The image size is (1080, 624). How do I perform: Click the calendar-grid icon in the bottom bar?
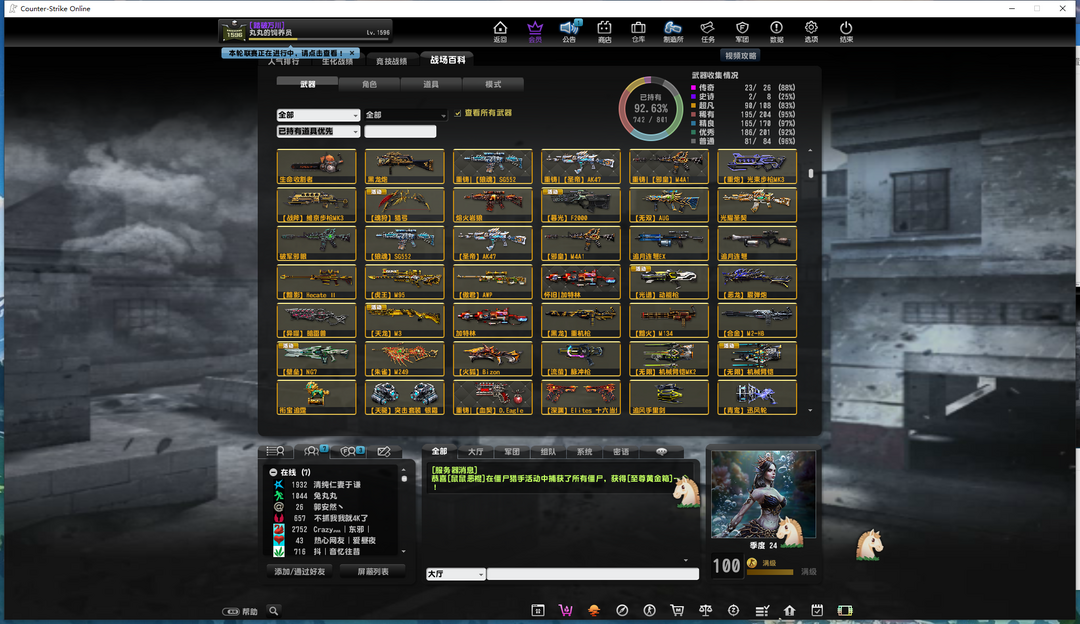[538, 610]
